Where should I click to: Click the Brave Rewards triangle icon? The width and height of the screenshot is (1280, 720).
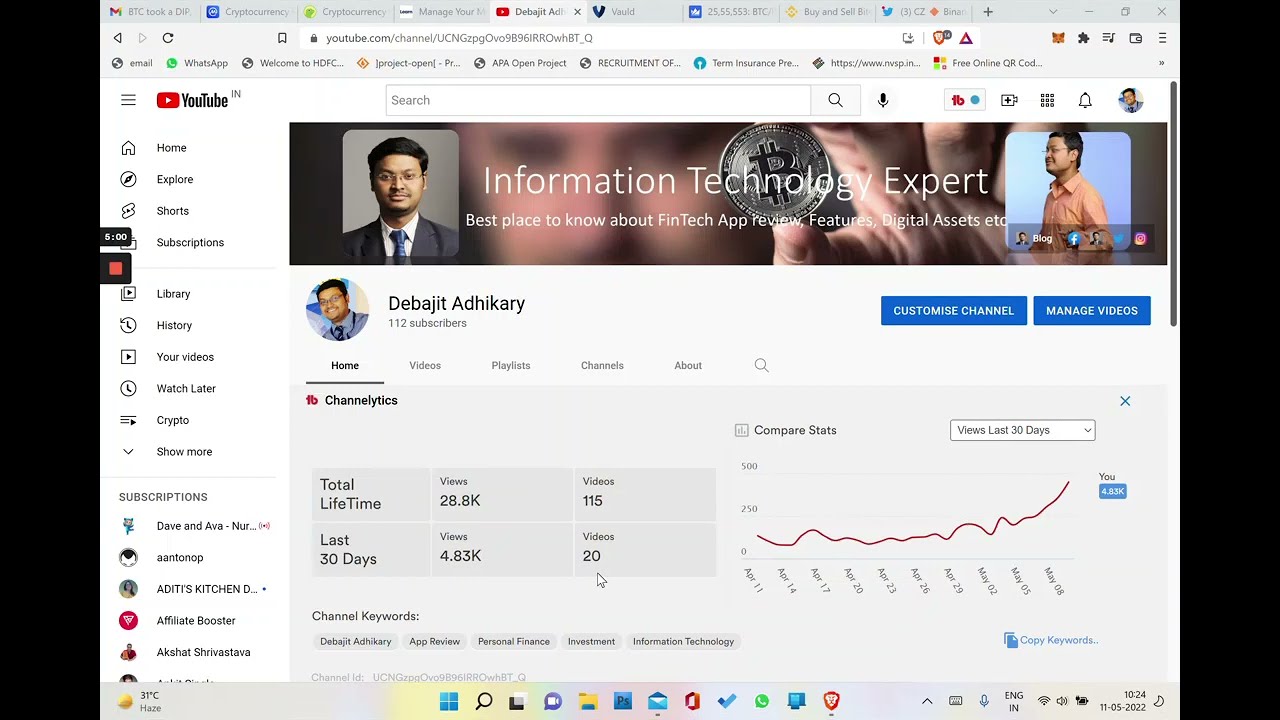tap(966, 38)
